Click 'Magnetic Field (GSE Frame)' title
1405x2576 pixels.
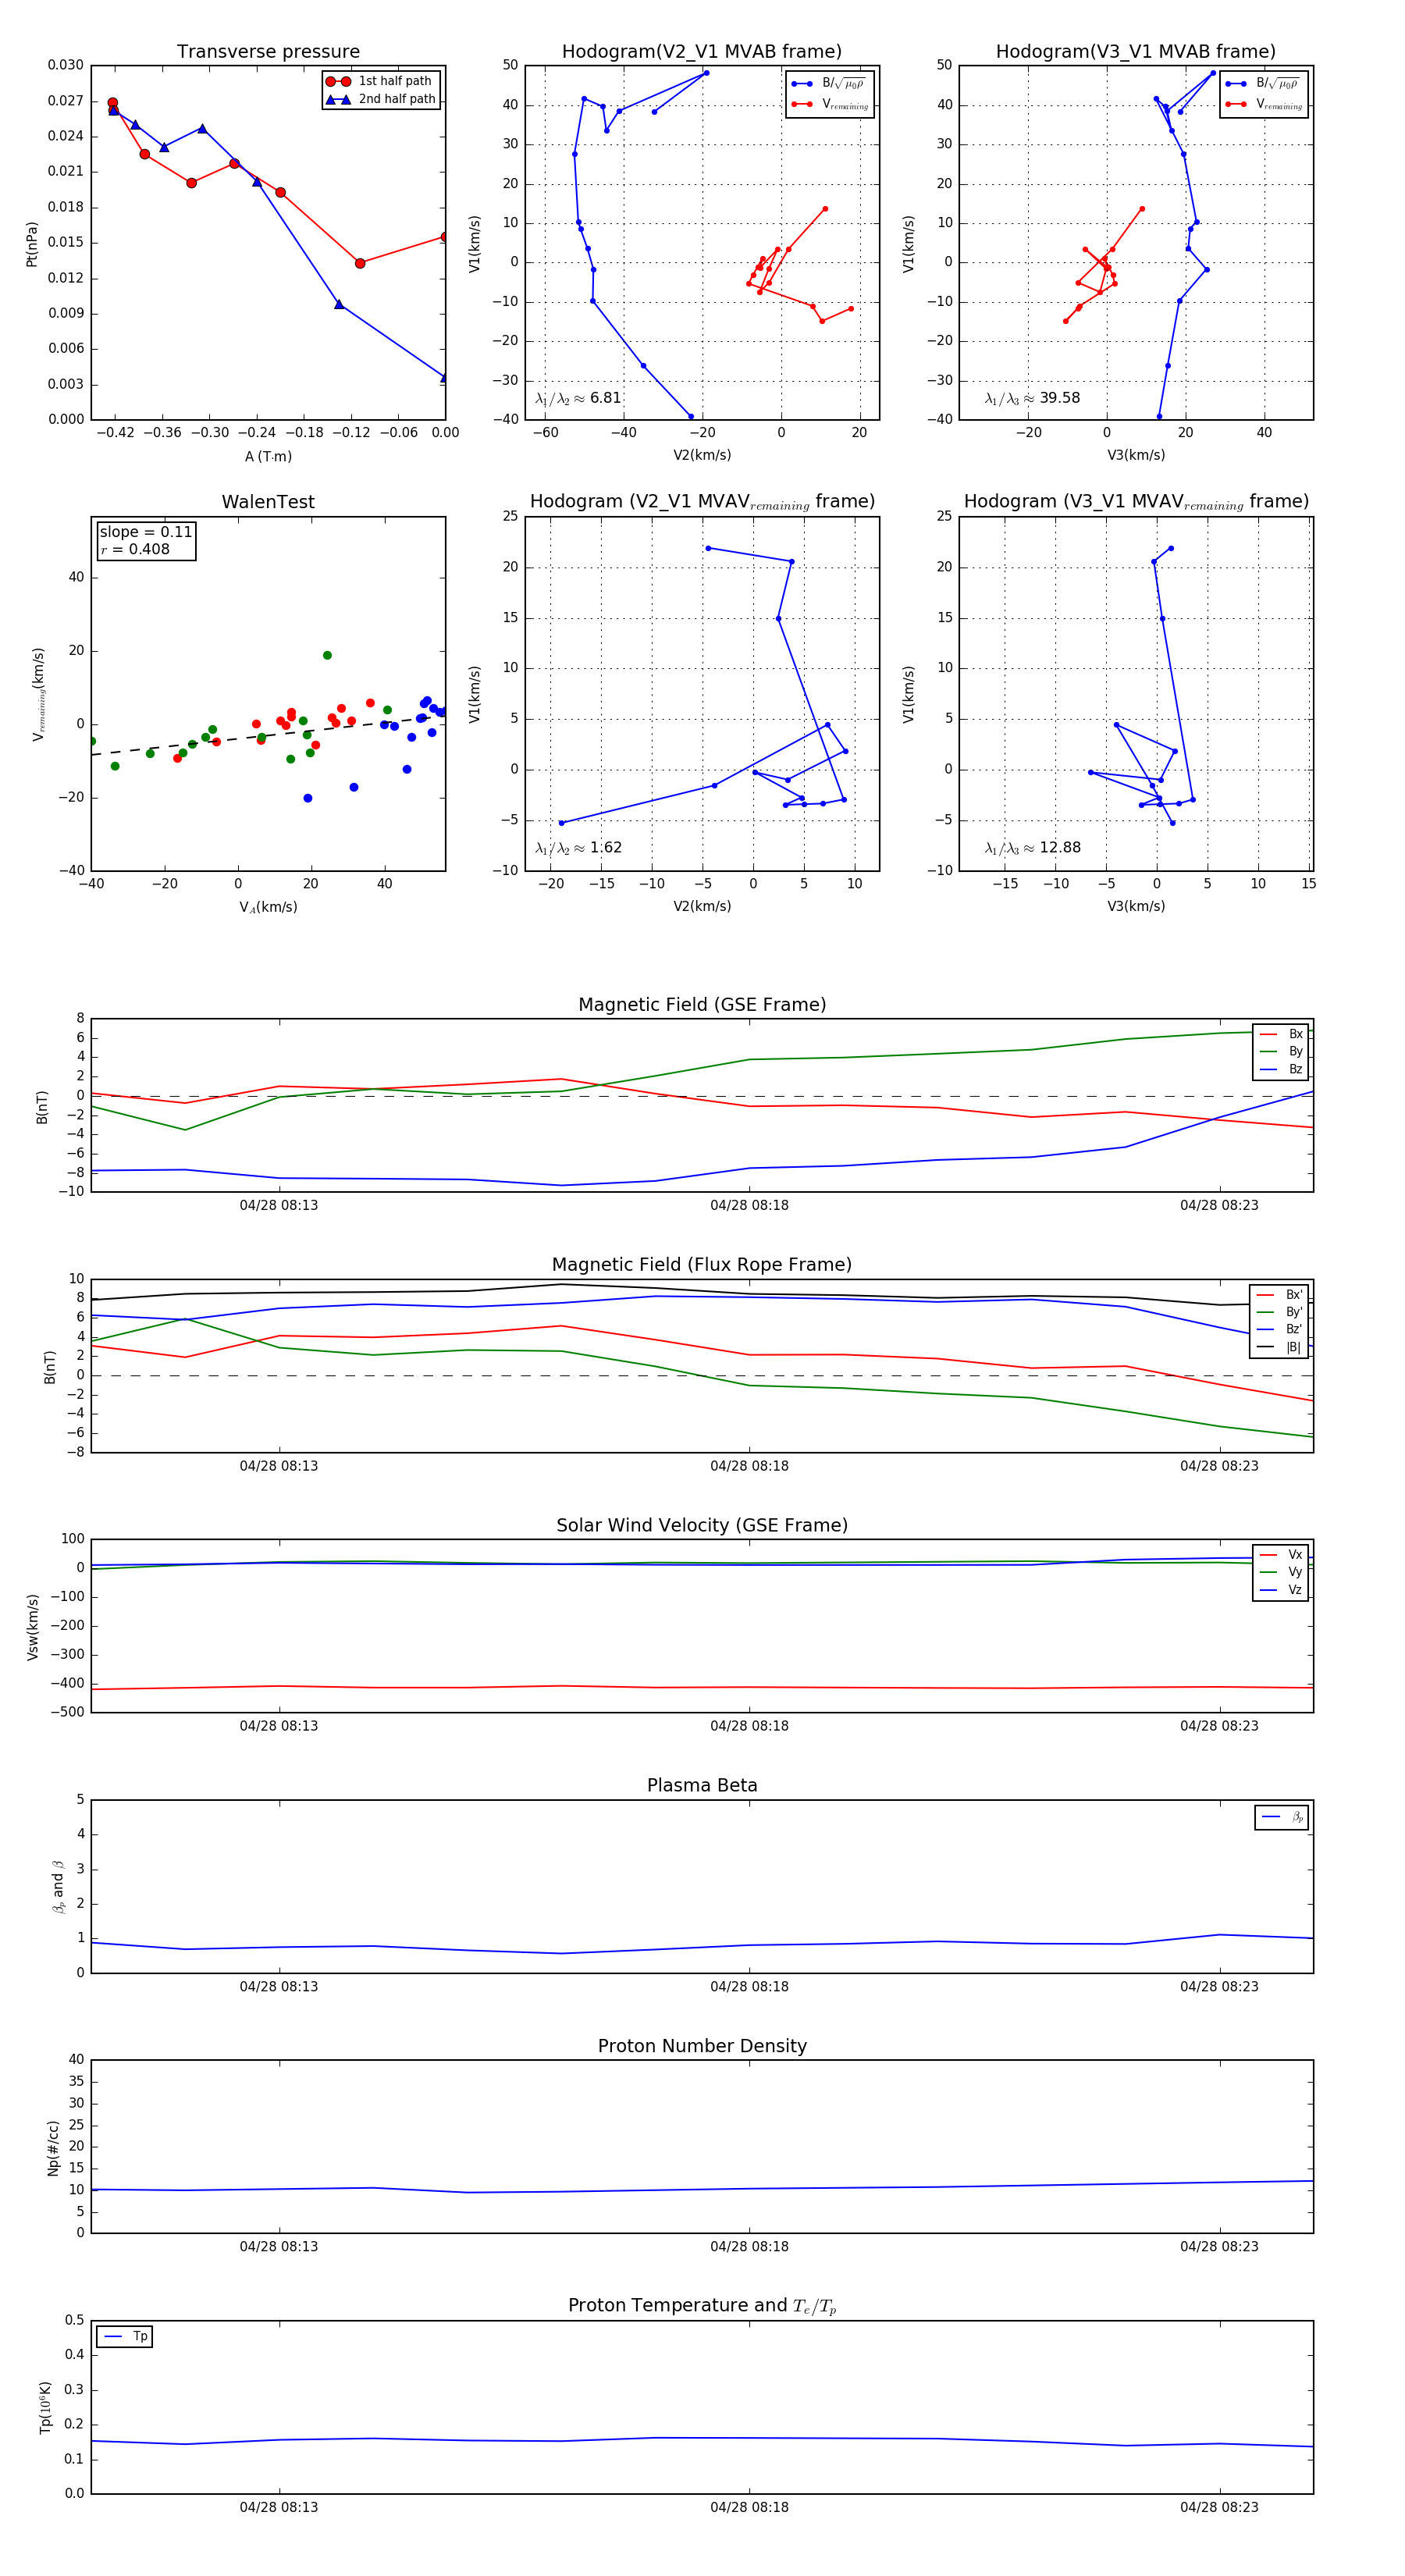702,1005
